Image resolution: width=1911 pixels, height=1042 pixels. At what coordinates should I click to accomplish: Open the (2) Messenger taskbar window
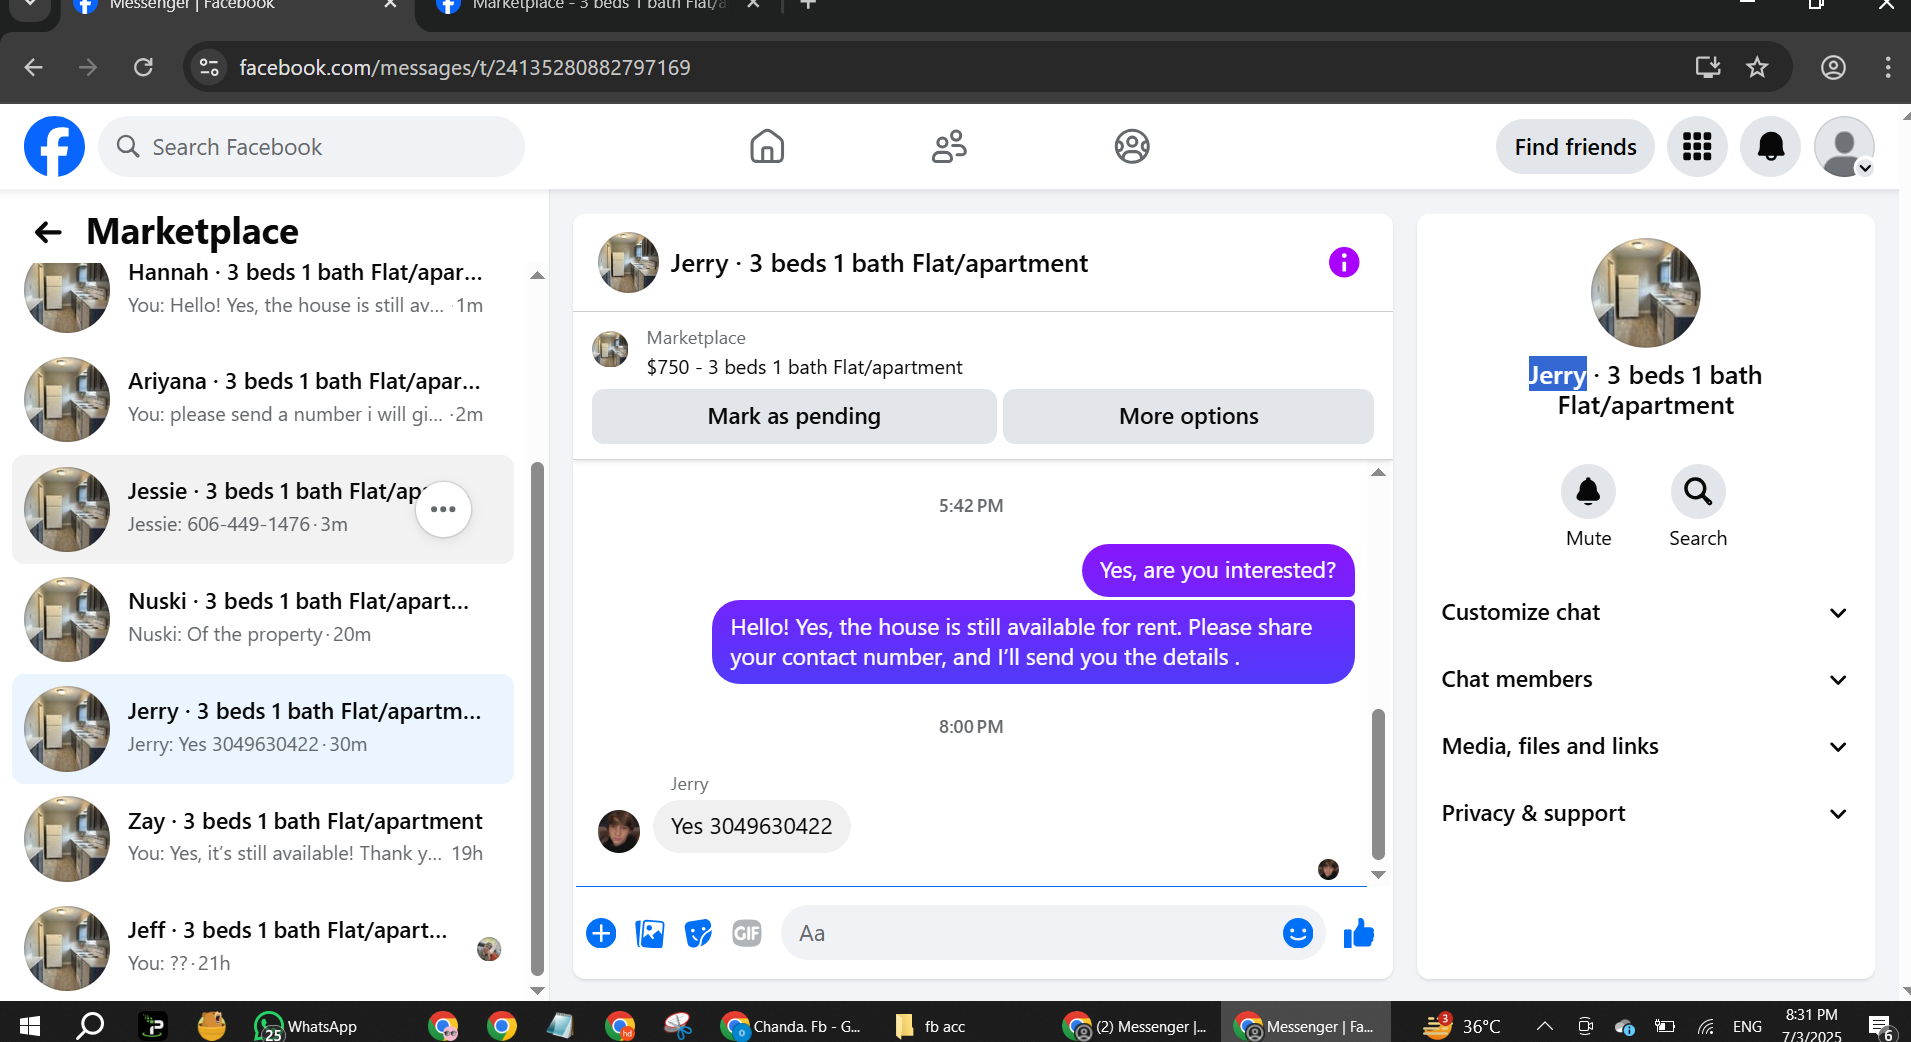tap(1135, 1026)
